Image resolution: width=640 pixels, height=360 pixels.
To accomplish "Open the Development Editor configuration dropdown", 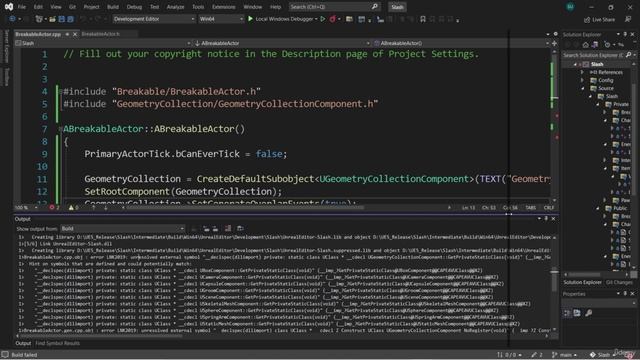I will point(153,19).
